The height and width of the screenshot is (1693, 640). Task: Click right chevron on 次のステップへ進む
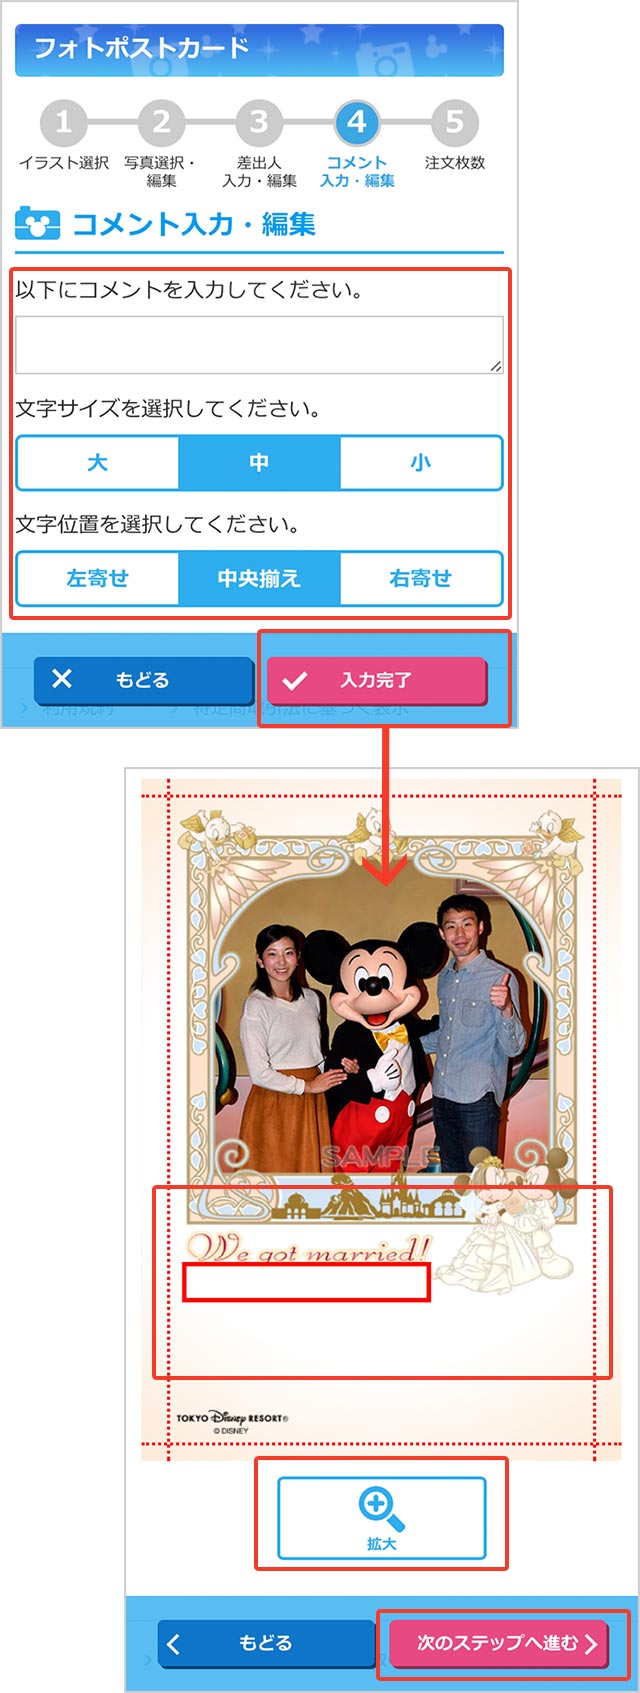click(590, 1643)
